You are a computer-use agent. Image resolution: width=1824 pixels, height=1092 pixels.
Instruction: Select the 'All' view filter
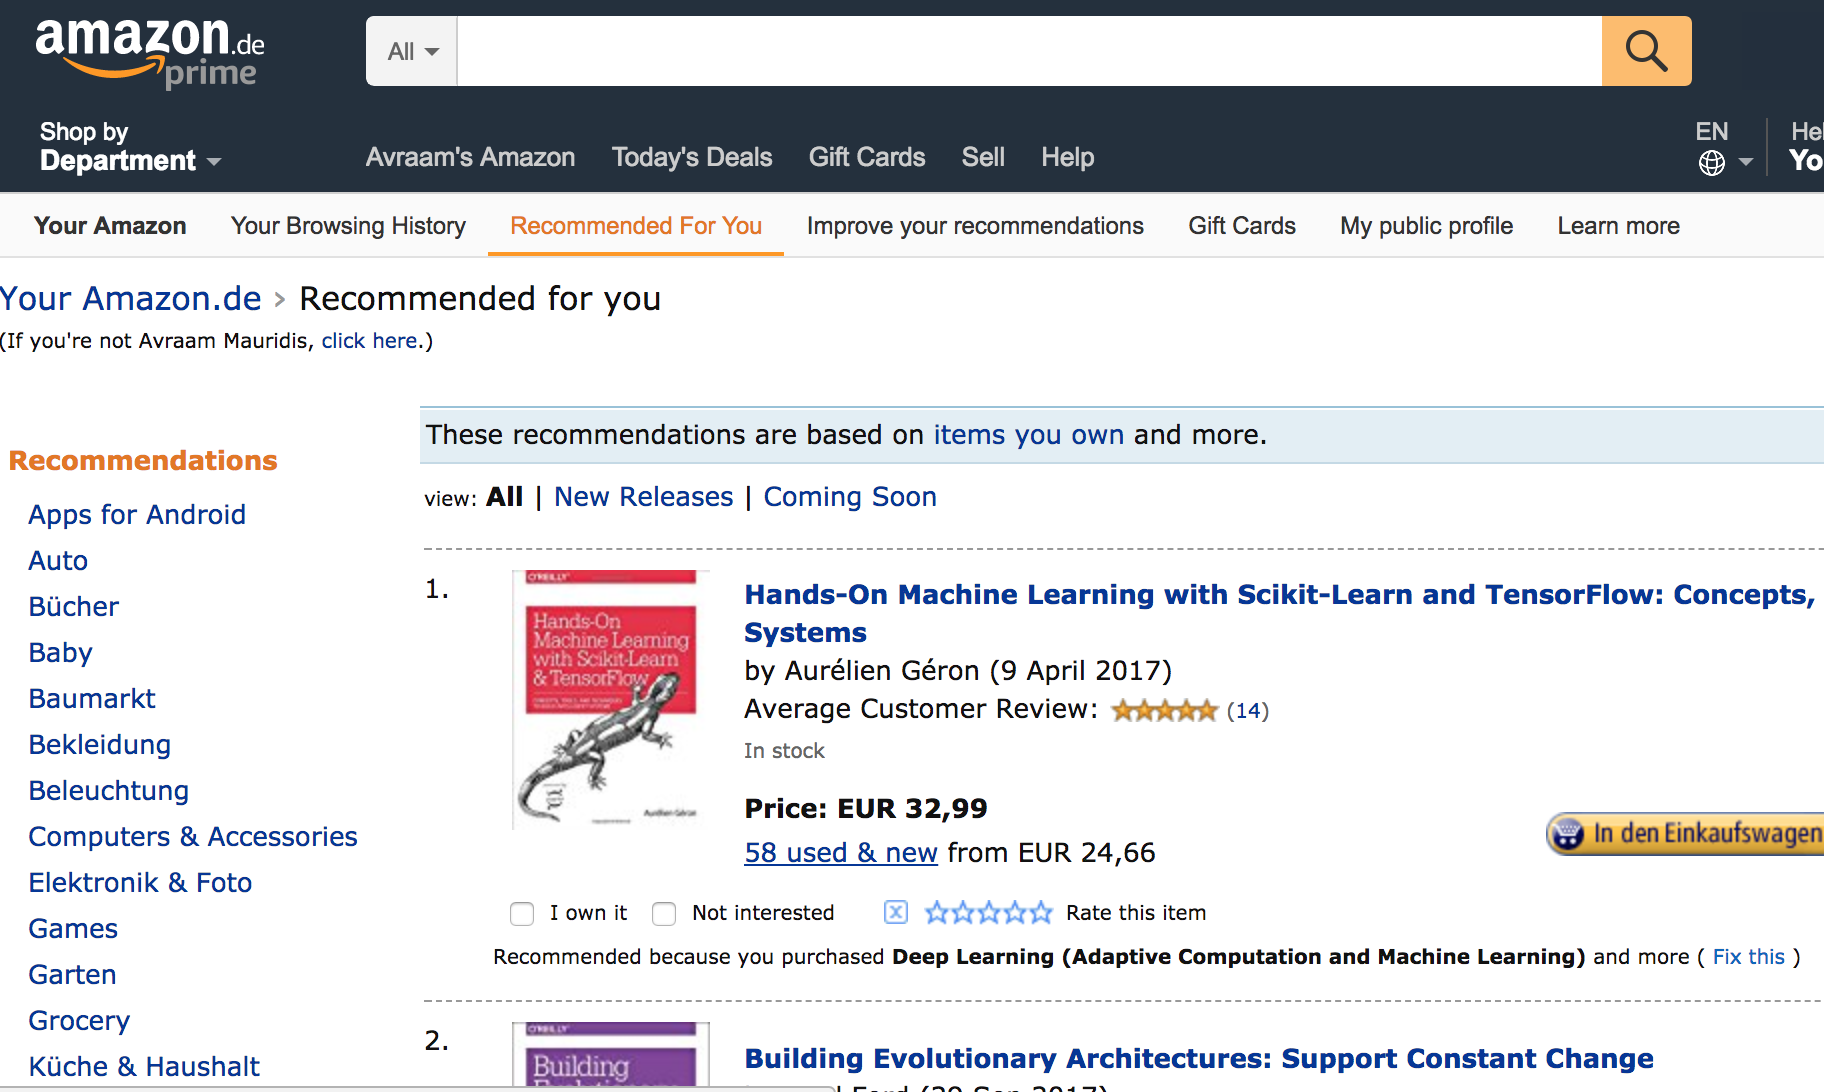point(505,497)
